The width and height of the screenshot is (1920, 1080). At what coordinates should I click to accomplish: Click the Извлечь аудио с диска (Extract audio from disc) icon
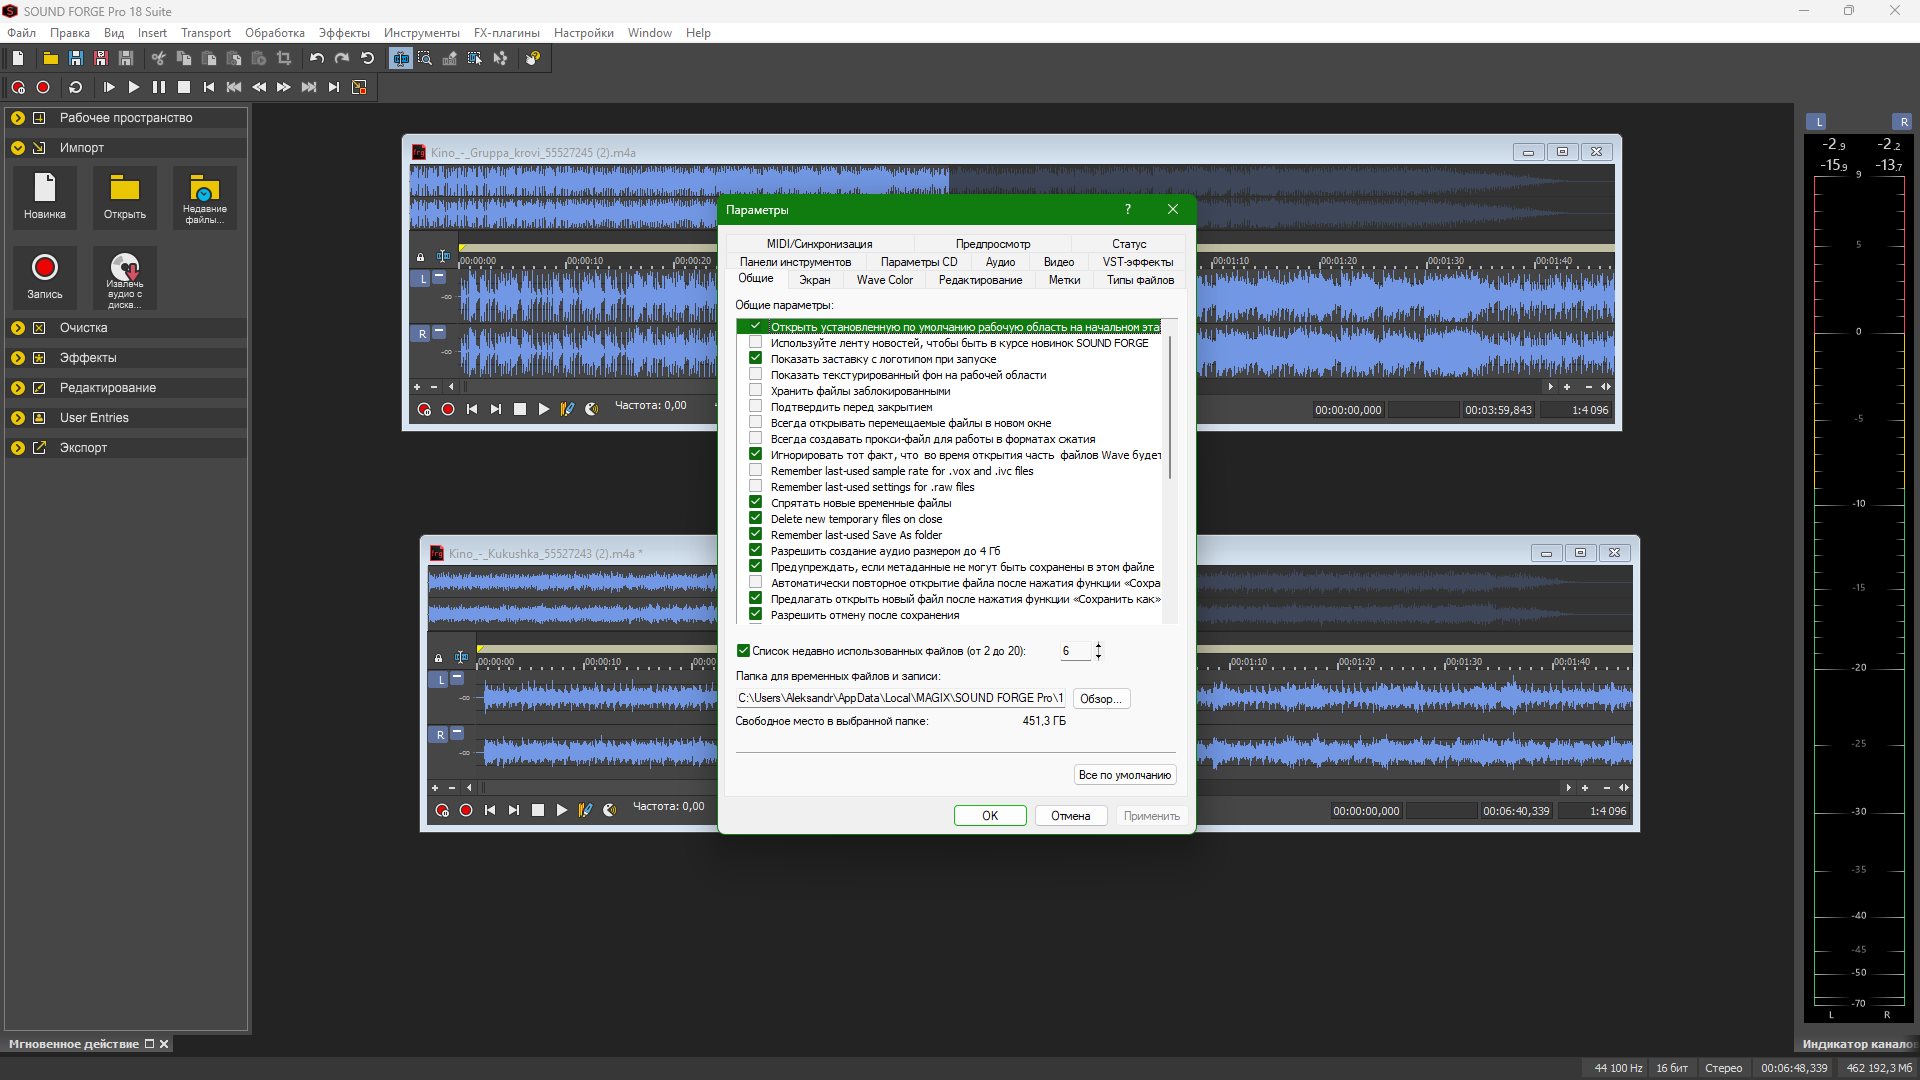click(125, 277)
